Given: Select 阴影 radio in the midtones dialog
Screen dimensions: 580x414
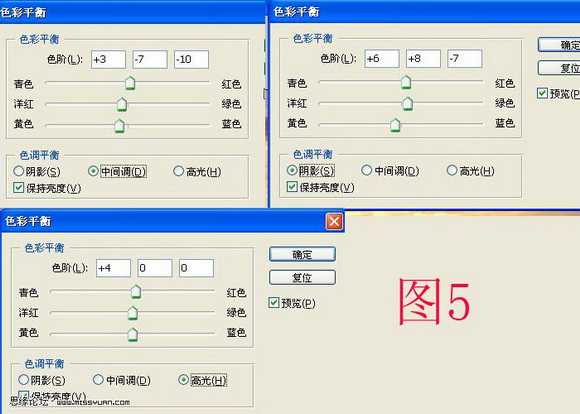Looking at the screenshot, I should (19, 171).
